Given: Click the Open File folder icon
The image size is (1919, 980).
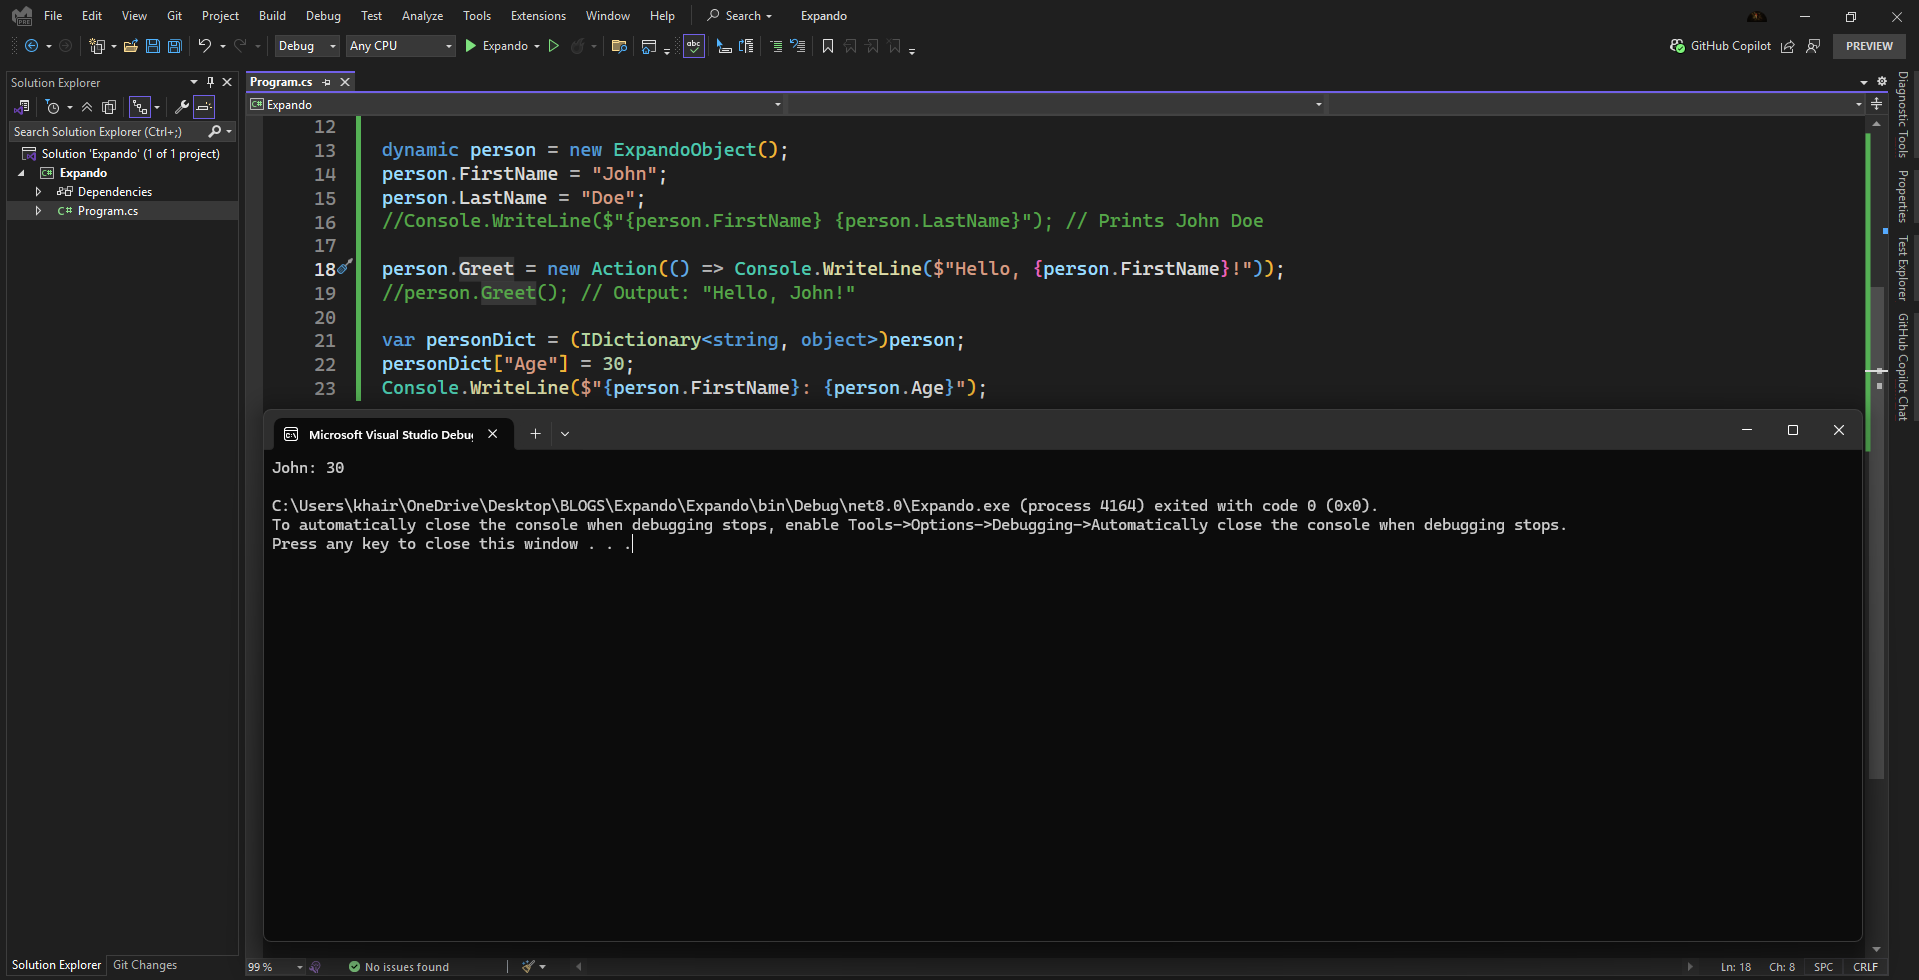Looking at the screenshot, I should point(130,46).
